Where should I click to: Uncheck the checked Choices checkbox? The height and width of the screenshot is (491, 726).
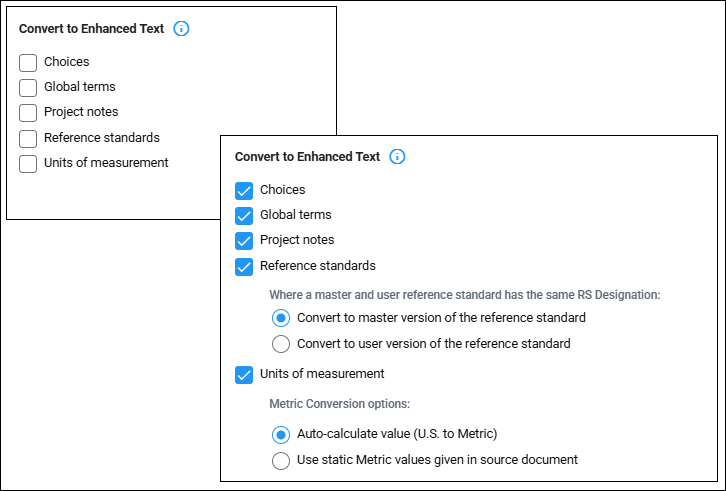pos(244,190)
